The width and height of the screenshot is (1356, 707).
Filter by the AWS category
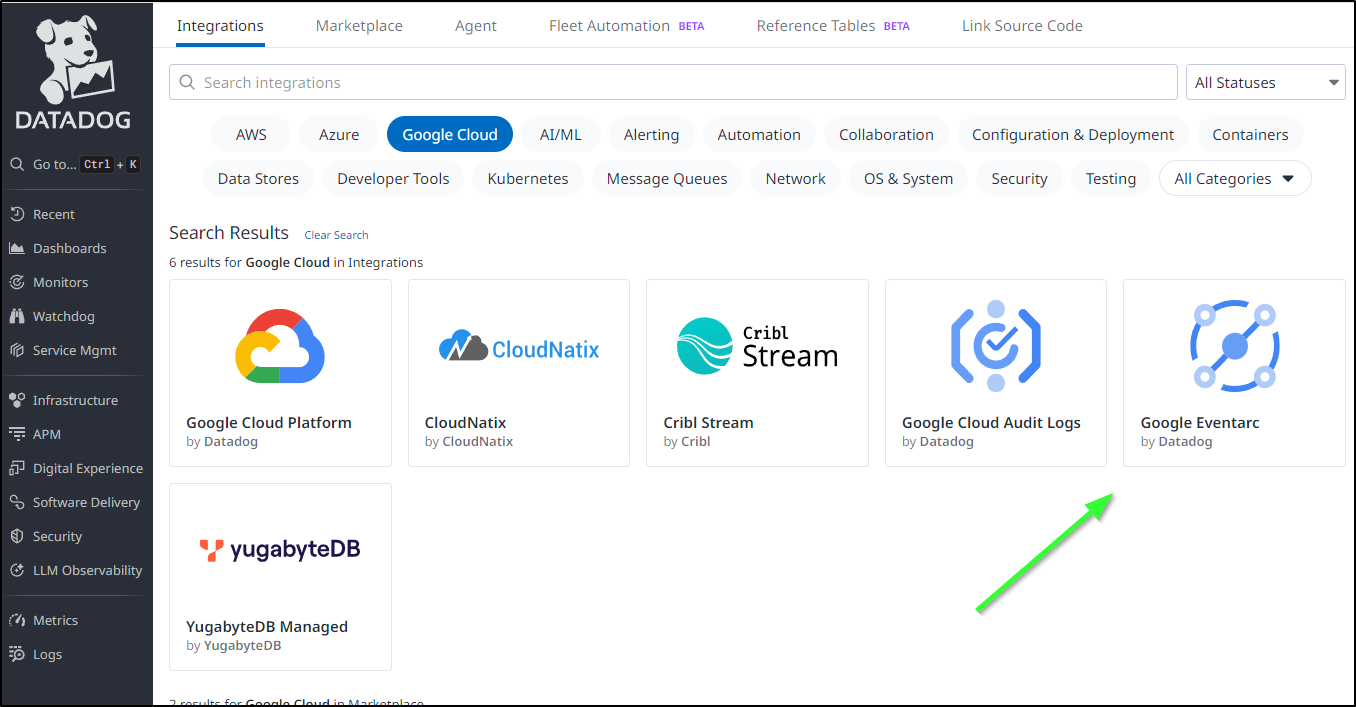point(252,134)
